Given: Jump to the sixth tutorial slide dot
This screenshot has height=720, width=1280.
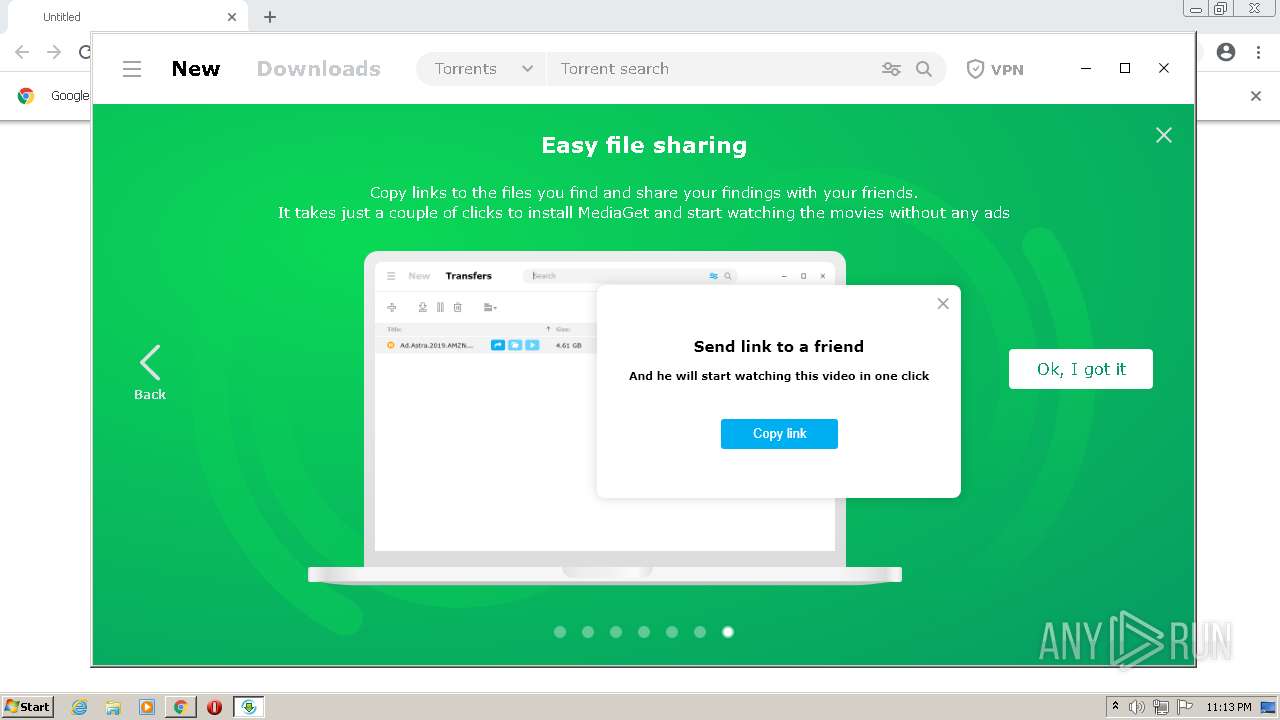Looking at the screenshot, I should (x=700, y=632).
